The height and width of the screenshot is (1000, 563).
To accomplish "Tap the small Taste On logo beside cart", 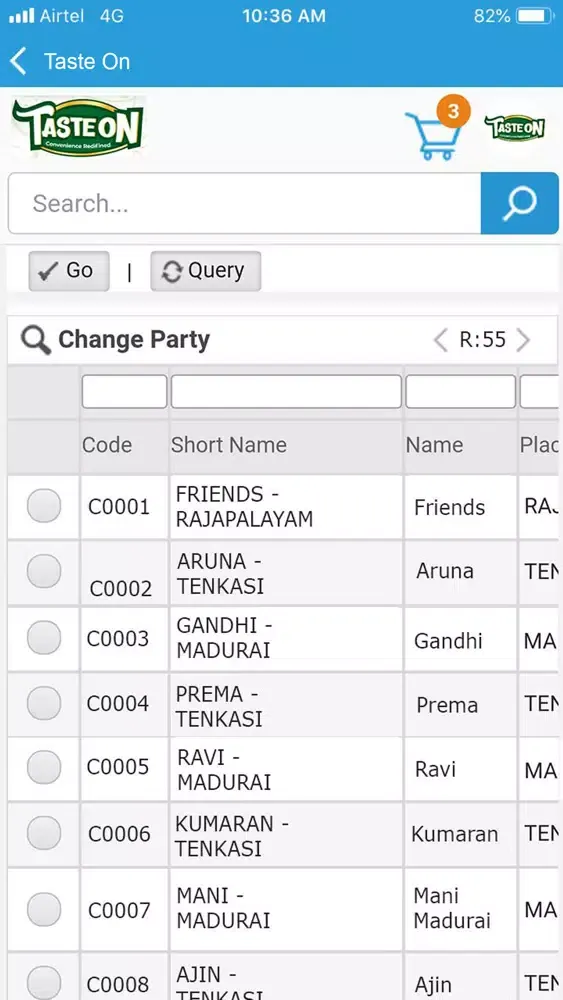I will (x=515, y=128).
